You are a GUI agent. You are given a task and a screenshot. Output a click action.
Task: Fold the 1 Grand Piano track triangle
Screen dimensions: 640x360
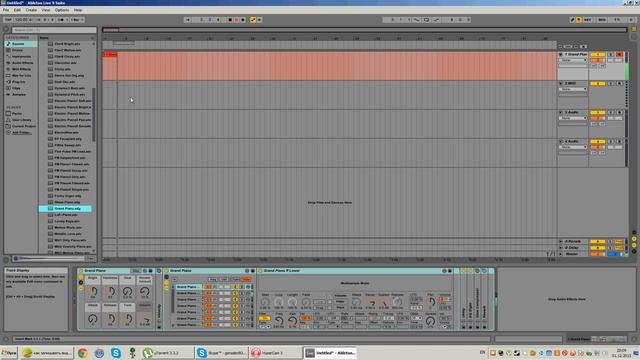tap(561, 54)
